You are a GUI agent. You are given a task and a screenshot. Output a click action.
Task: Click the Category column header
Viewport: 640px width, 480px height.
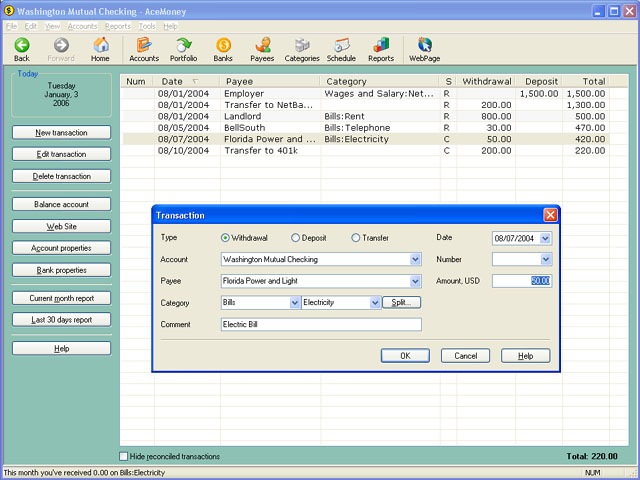pos(380,81)
